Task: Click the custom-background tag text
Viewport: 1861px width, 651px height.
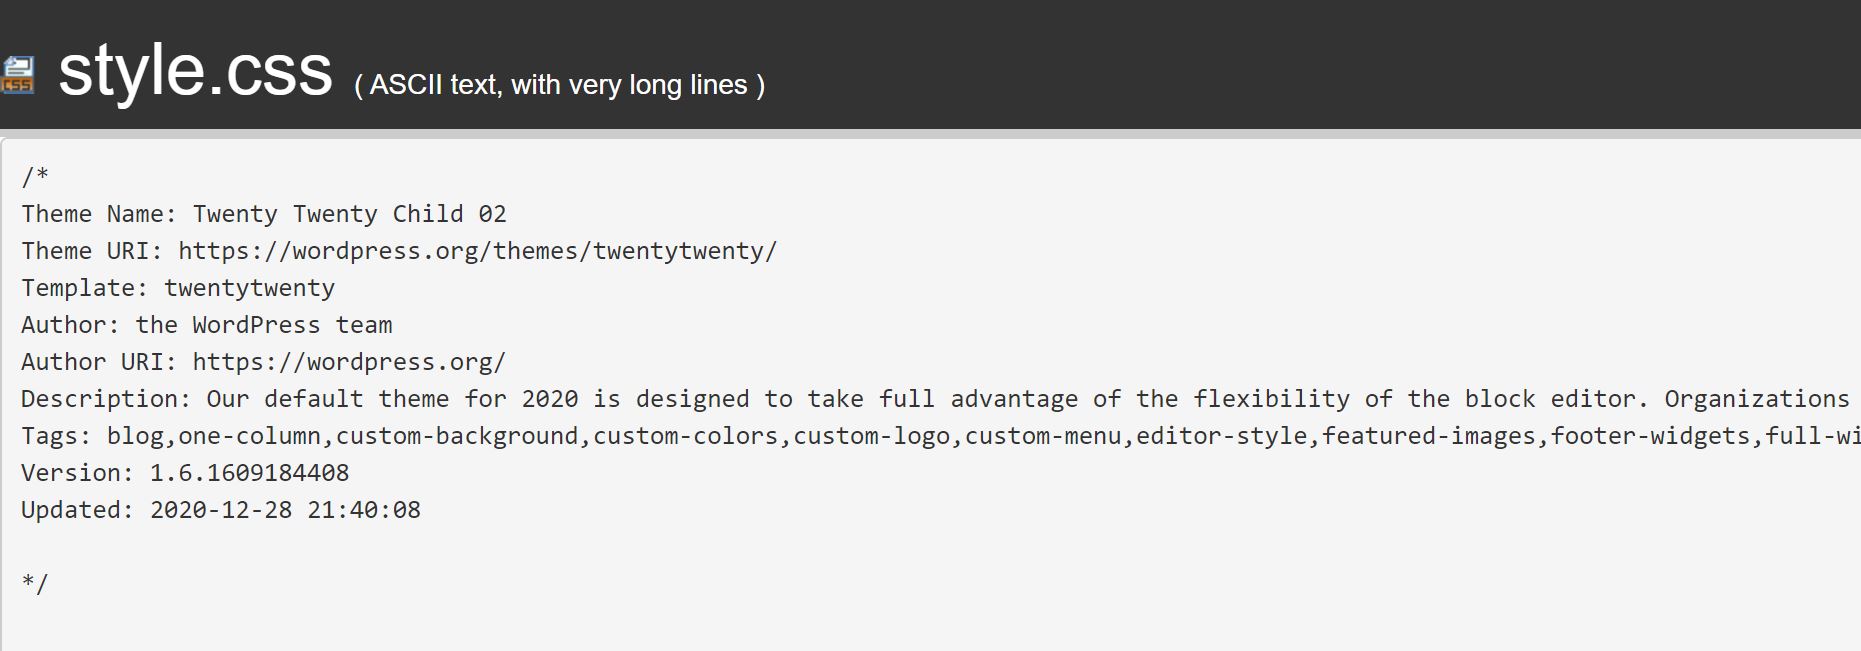Action: click(x=457, y=436)
